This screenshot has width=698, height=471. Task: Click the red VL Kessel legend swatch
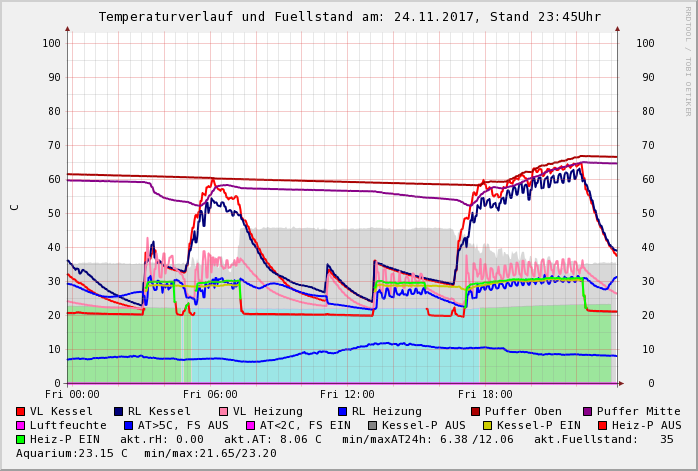point(21,411)
